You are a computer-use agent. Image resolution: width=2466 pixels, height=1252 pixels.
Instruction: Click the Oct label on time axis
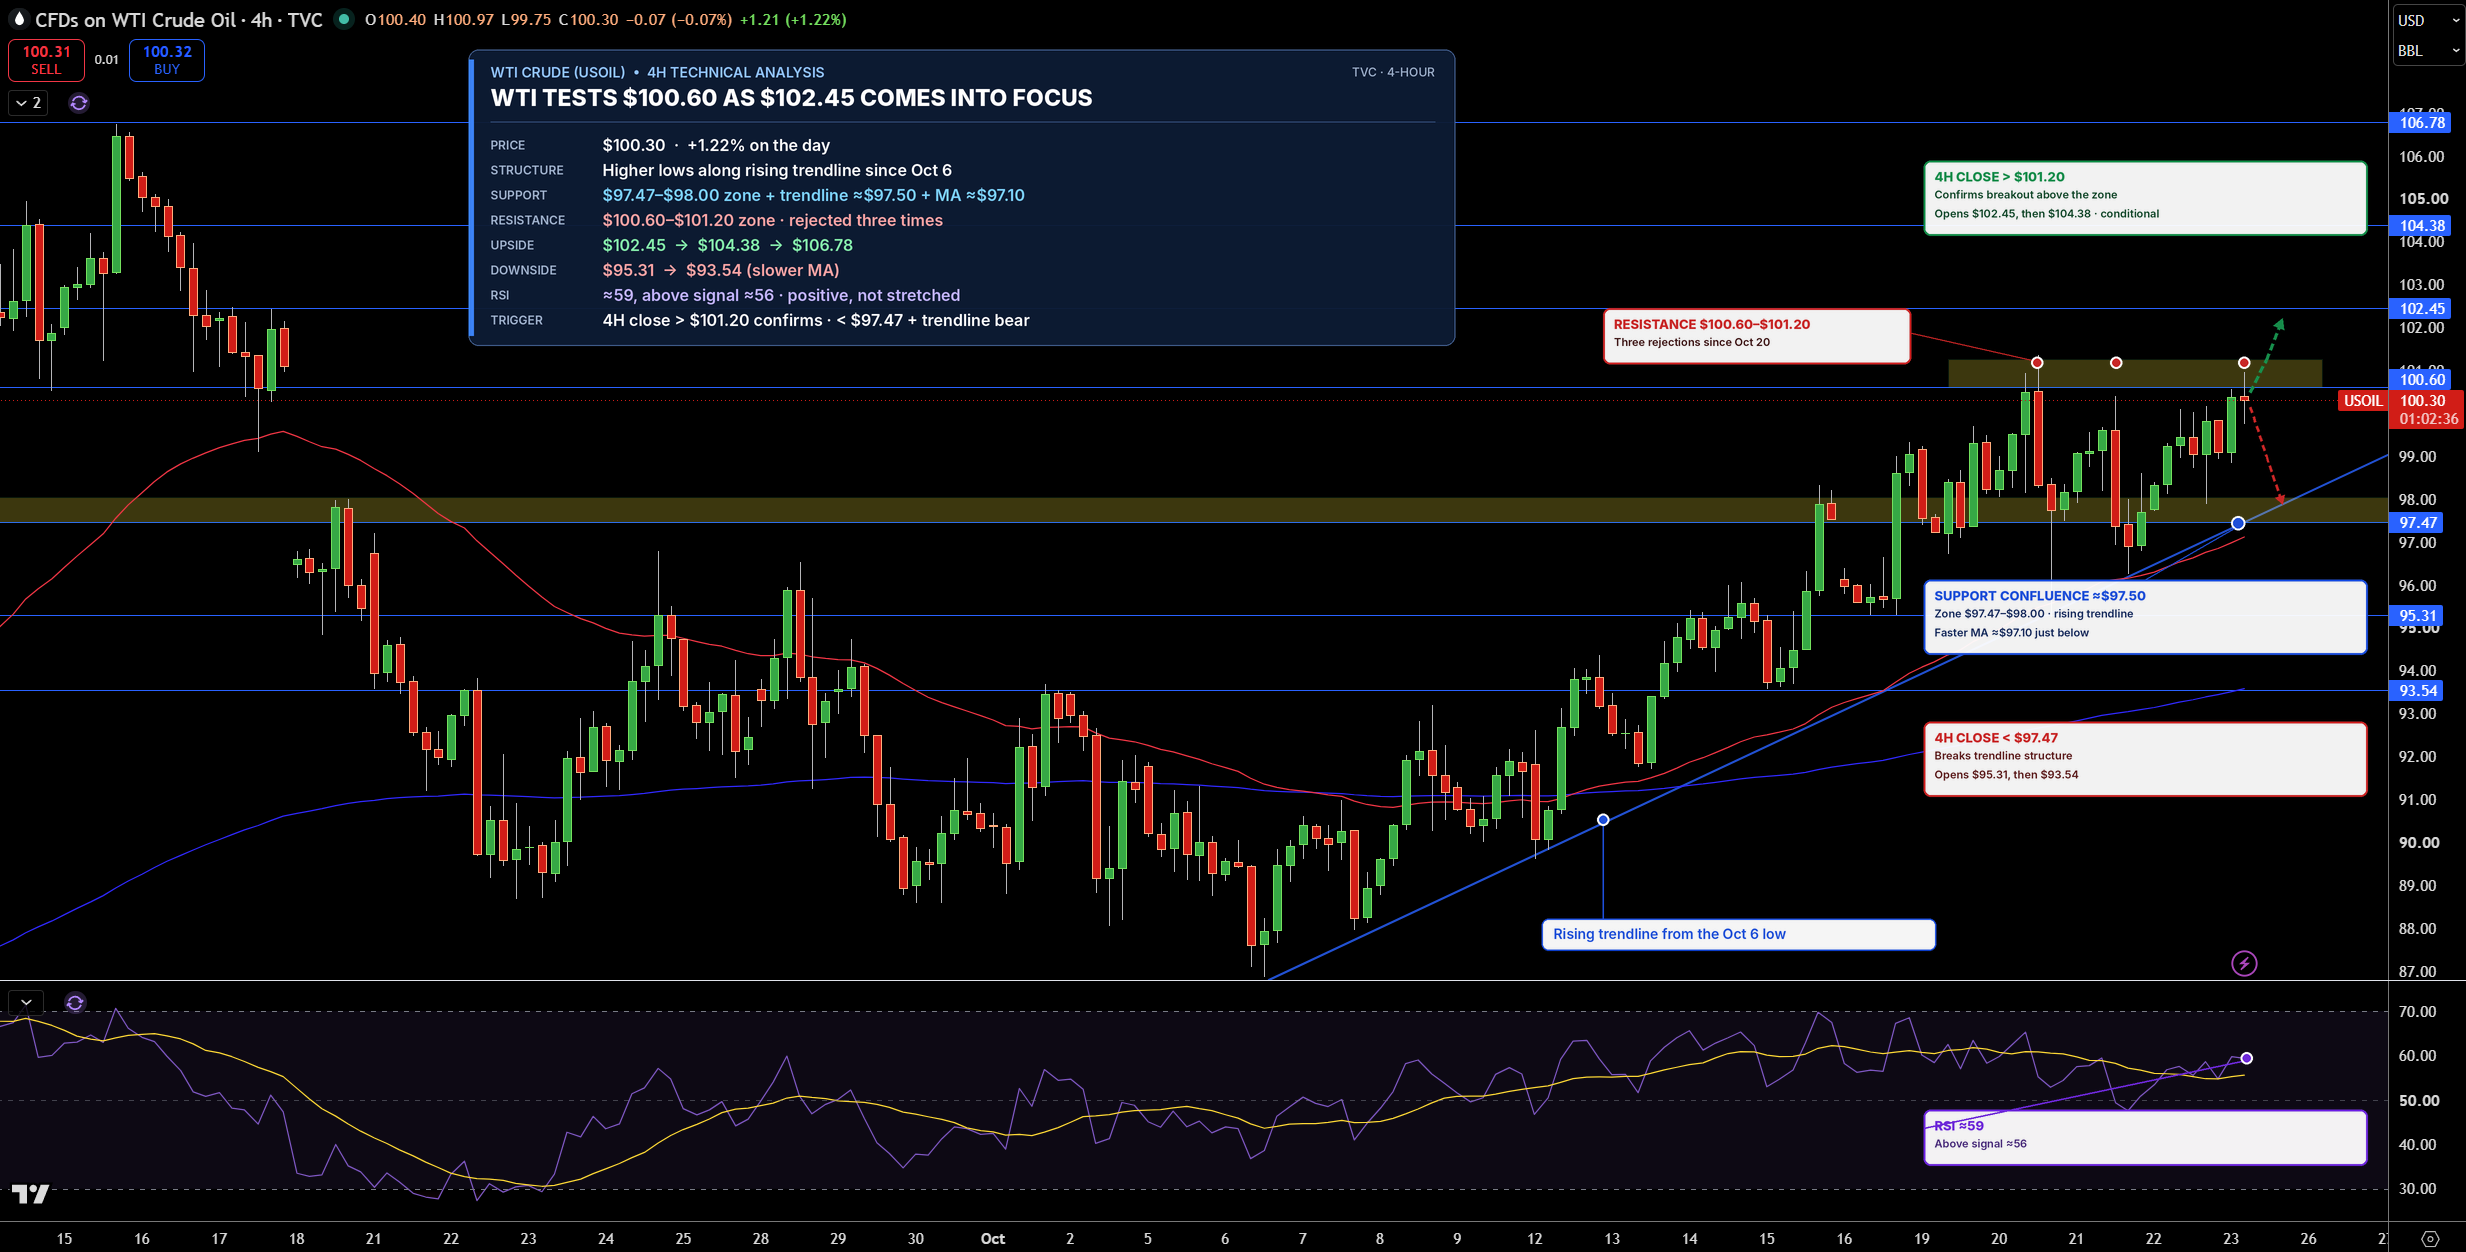coord(993,1239)
